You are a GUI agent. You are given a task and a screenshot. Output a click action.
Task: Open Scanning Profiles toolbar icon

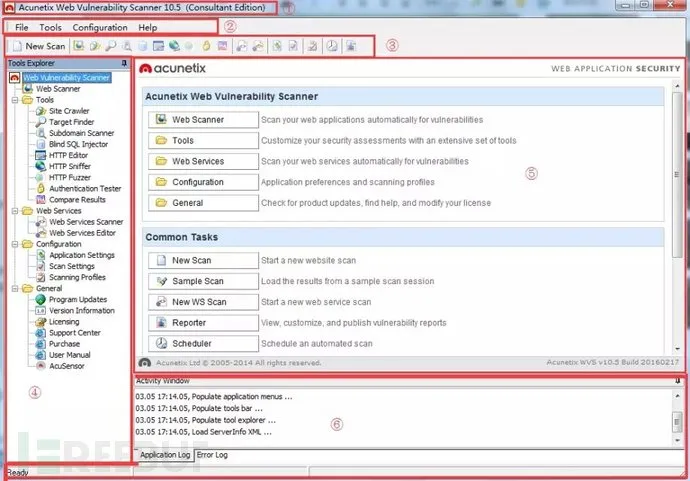pos(312,46)
